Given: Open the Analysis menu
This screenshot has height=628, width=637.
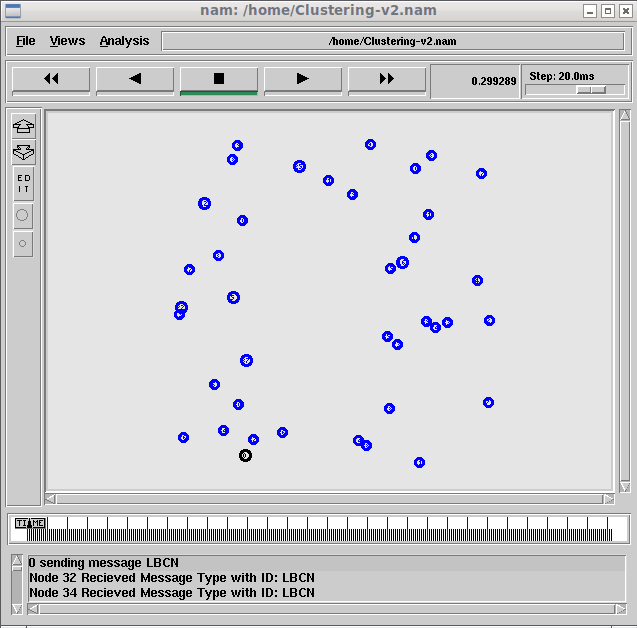Looking at the screenshot, I should pos(124,41).
